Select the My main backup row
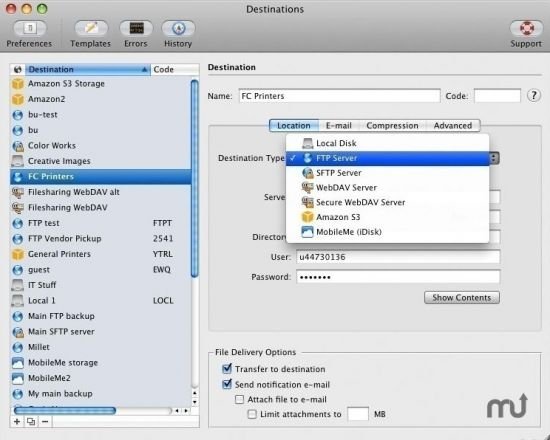This screenshot has width=550, height=440. (x=101, y=394)
